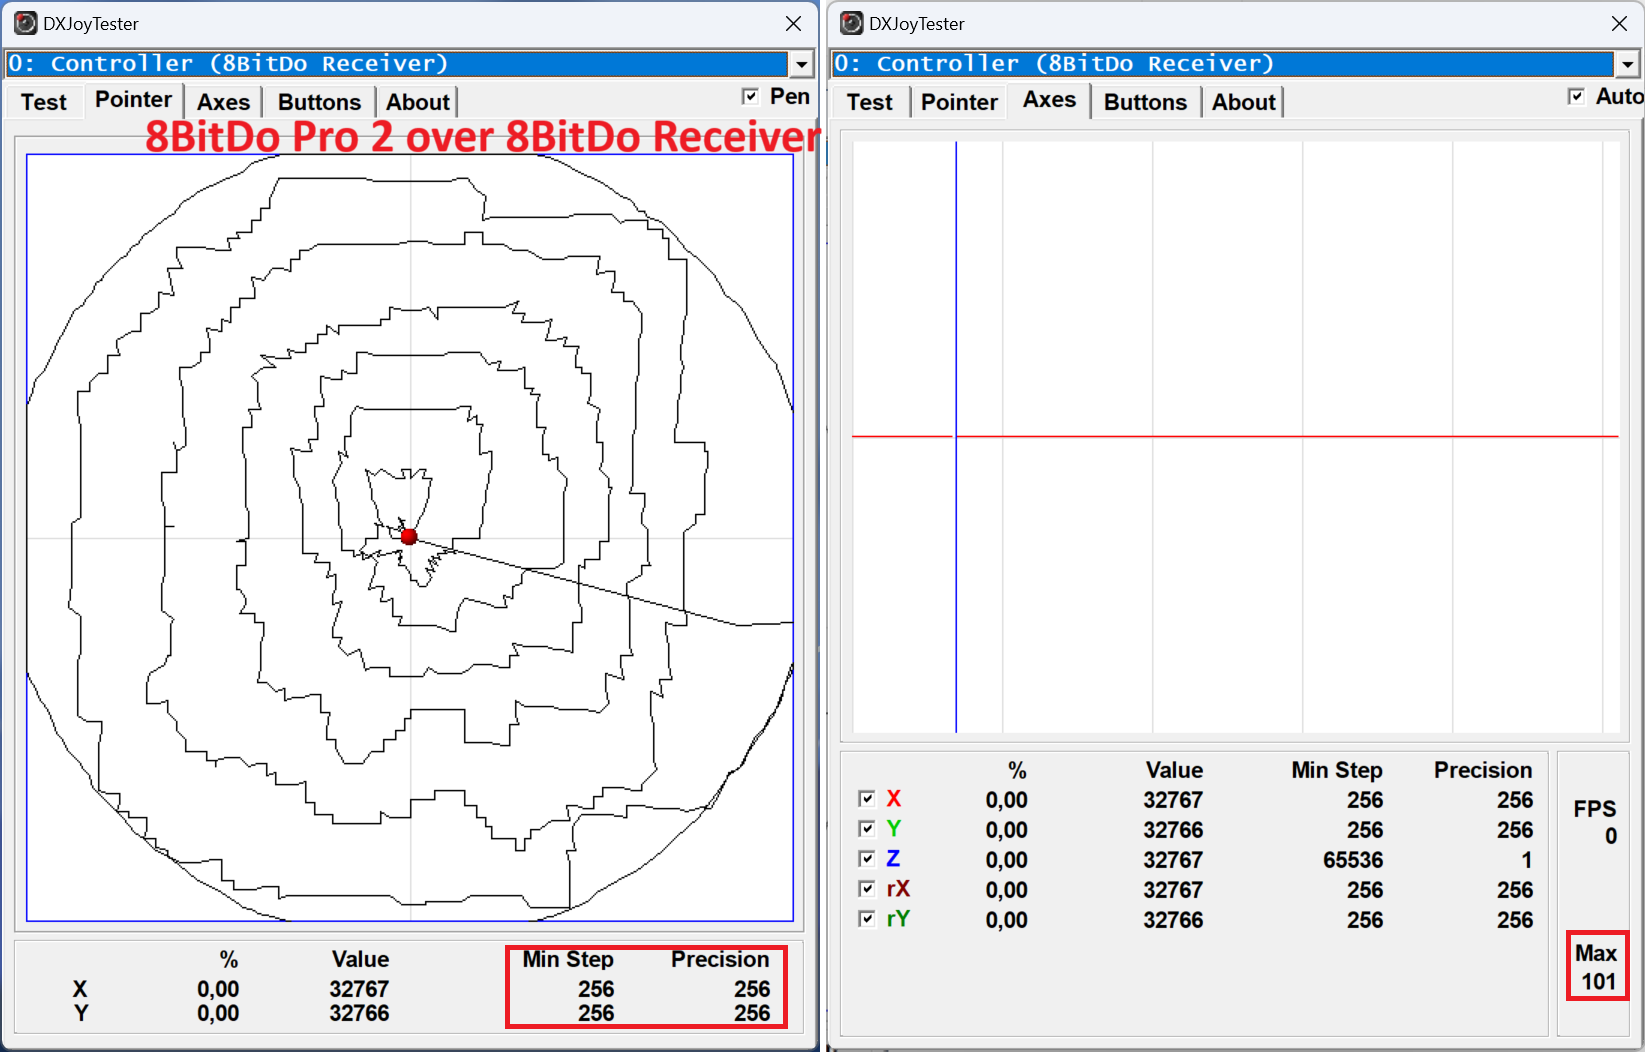1645x1052 pixels.
Task: Click the DXJoyTester app icon in left window
Action: click(x=26, y=23)
